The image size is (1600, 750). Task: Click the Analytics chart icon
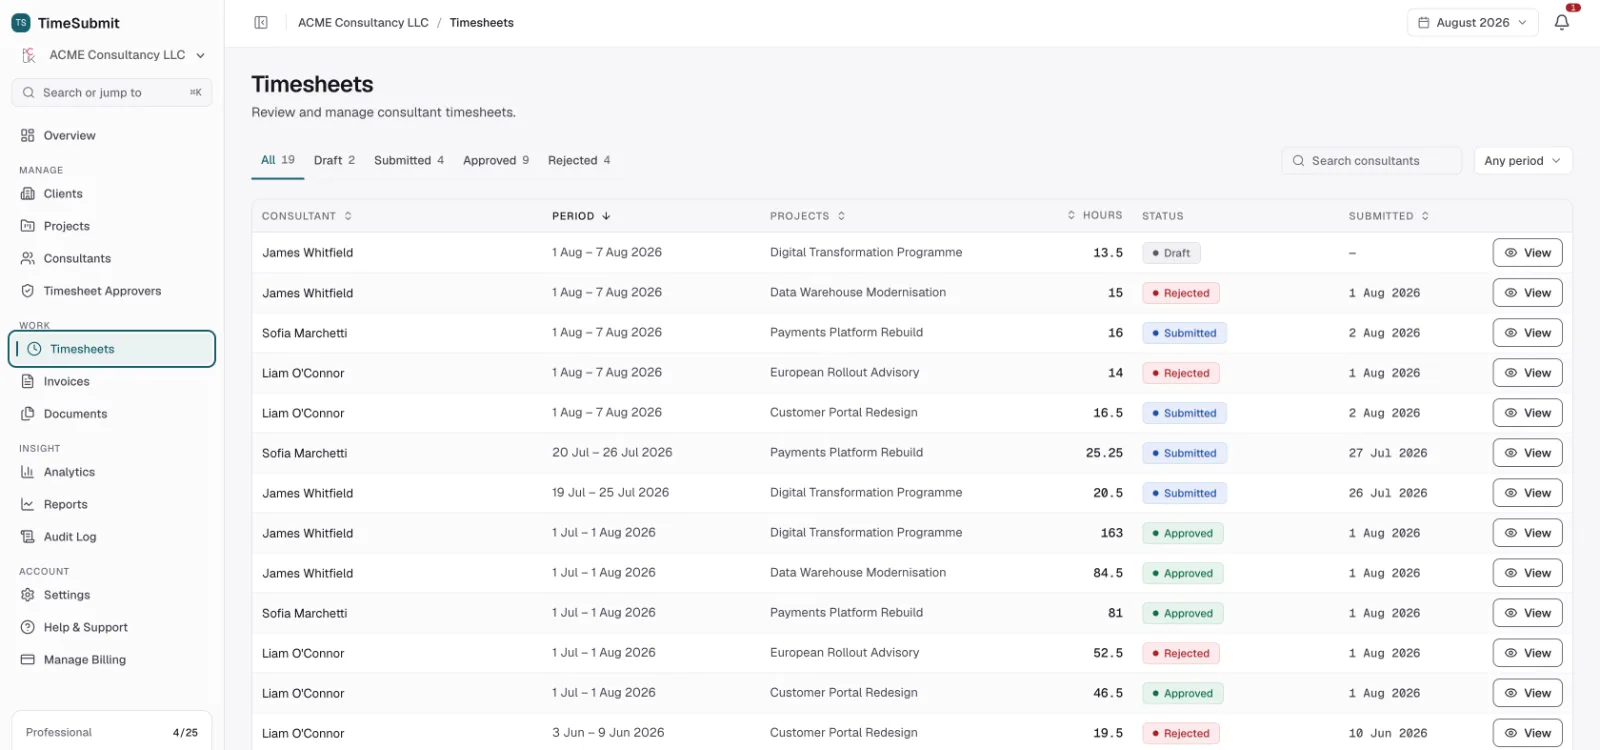[x=28, y=472]
